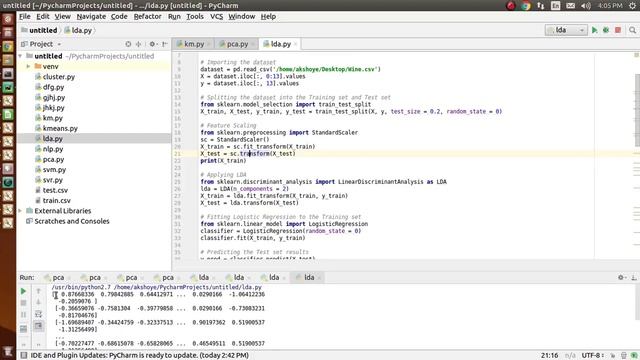
Task: Open the Edit menu
Action: click(42, 16)
